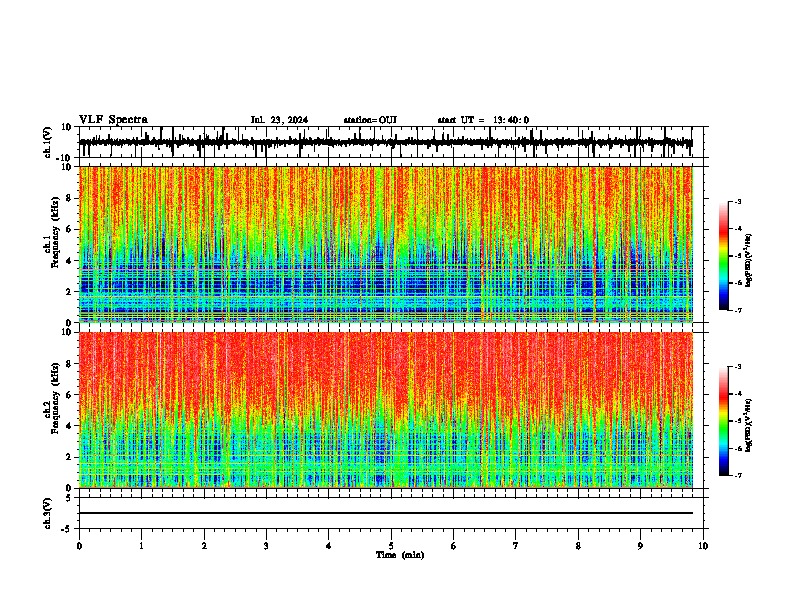Click the "start UT = 13:40:0" header text
The height and width of the screenshot is (612, 792).
(x=483, y=120)
